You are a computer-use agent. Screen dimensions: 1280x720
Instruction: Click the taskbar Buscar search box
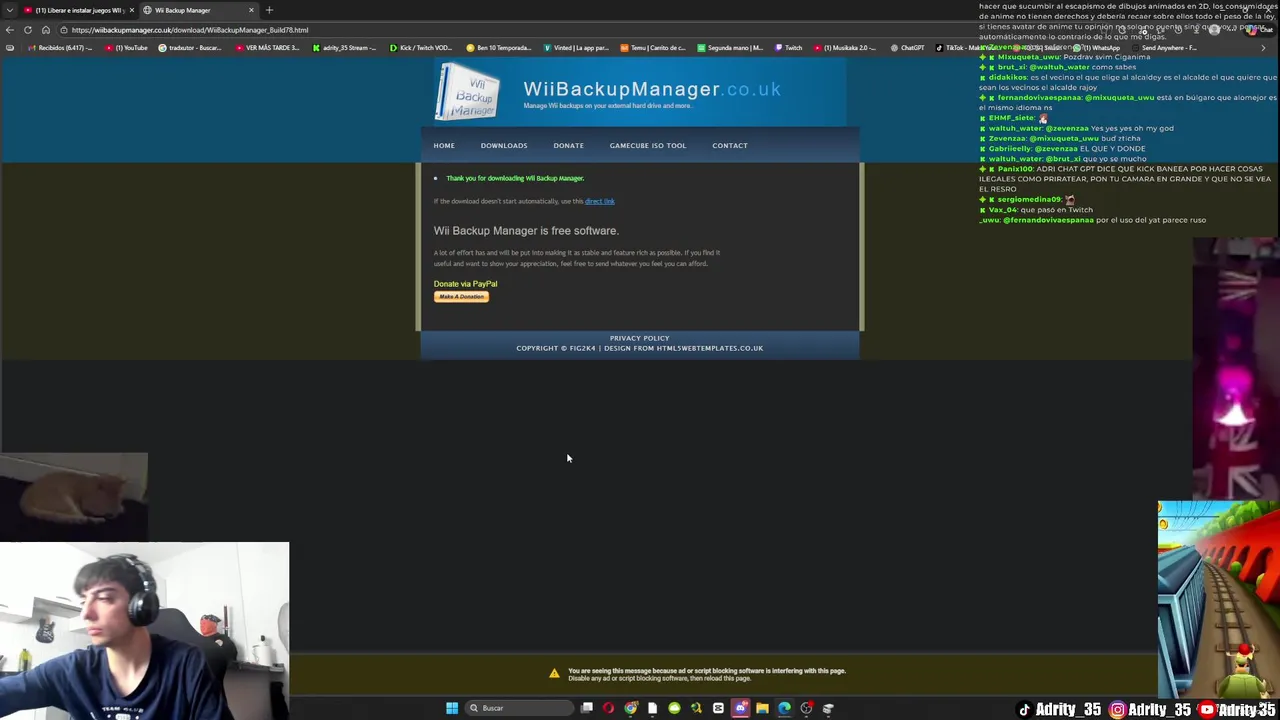point(521,708)
